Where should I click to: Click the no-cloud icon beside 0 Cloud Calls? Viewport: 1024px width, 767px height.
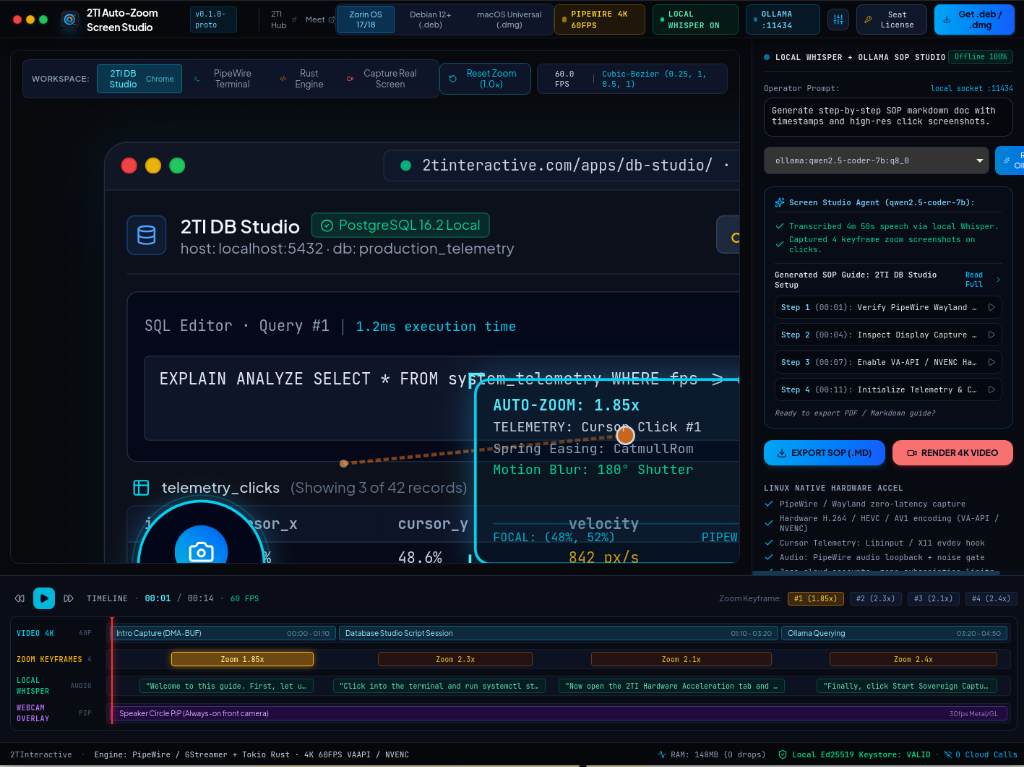click(948, 755)
